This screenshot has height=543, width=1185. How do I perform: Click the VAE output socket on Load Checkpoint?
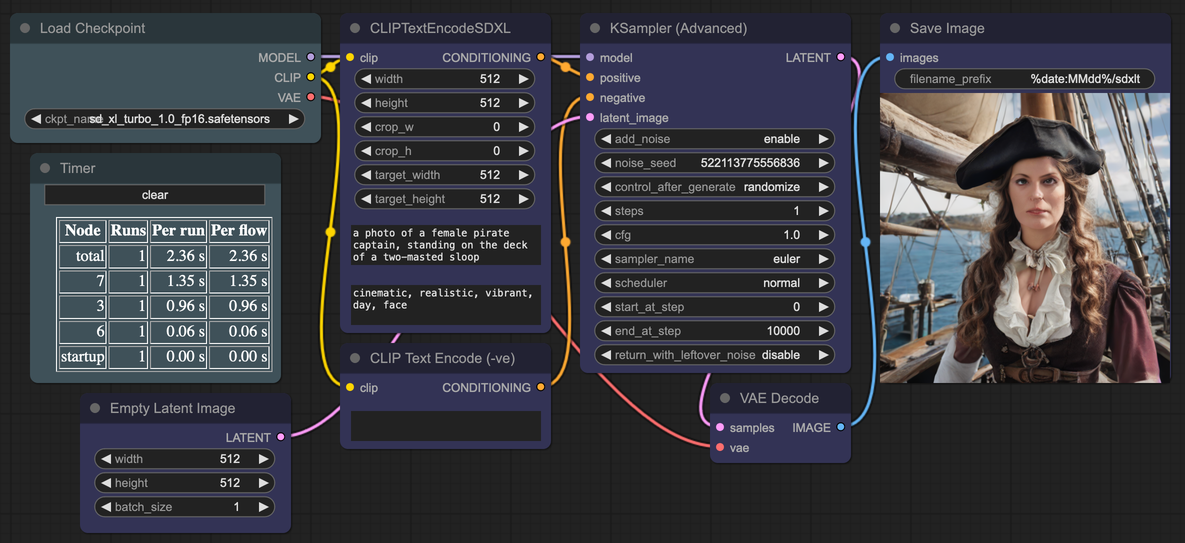coord(311,97)
